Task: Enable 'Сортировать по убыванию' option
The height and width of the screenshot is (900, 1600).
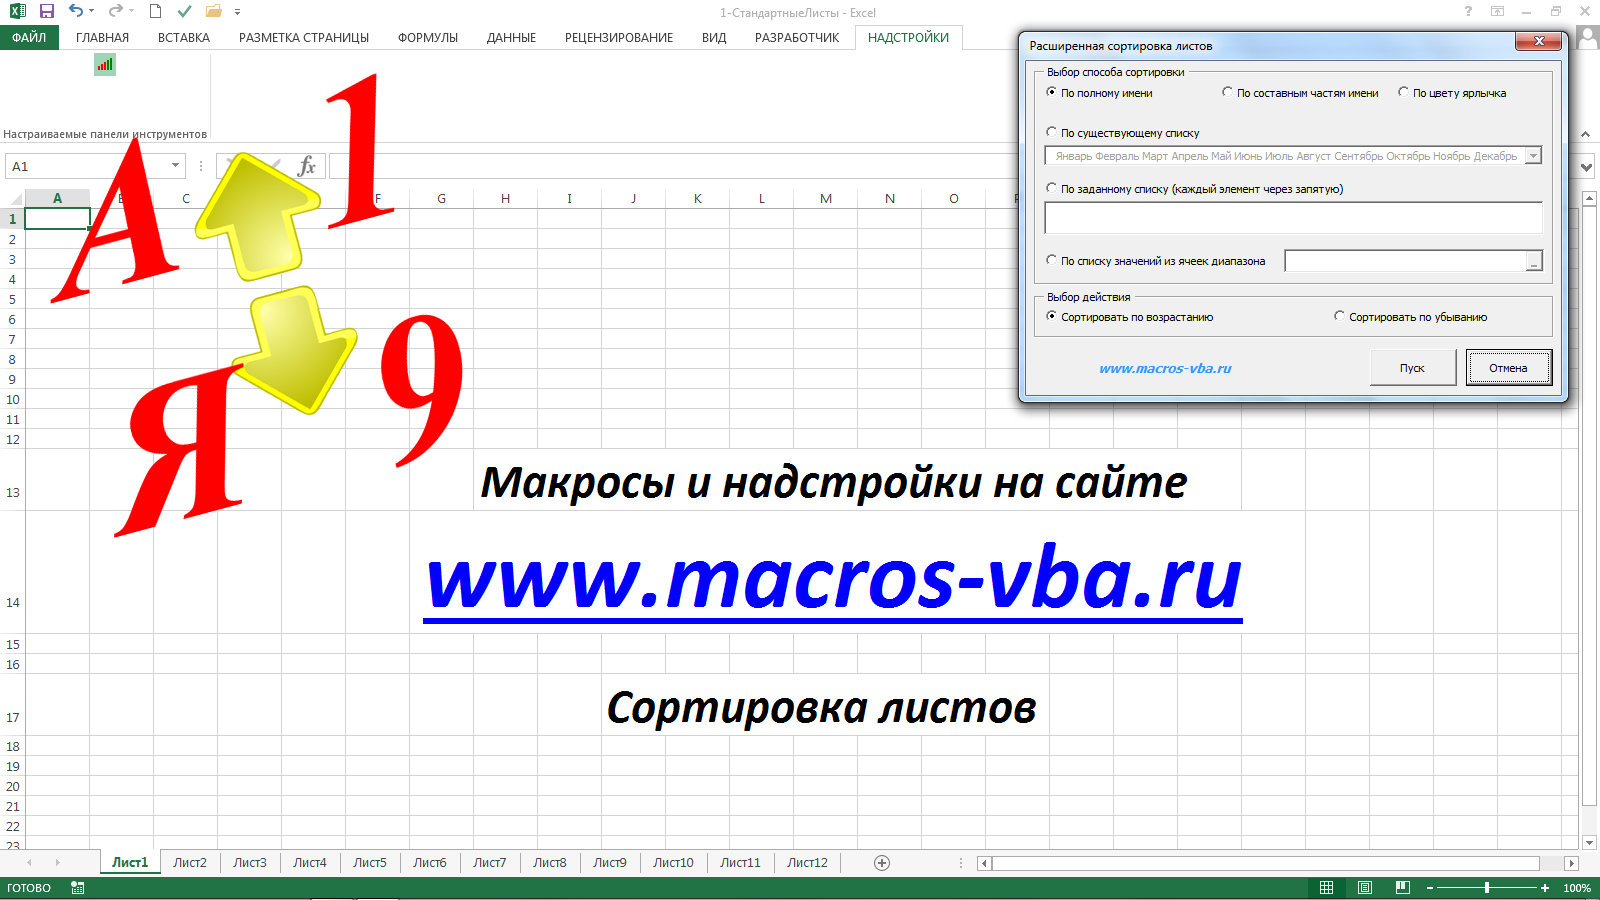Action: [x=1339, y=316]
